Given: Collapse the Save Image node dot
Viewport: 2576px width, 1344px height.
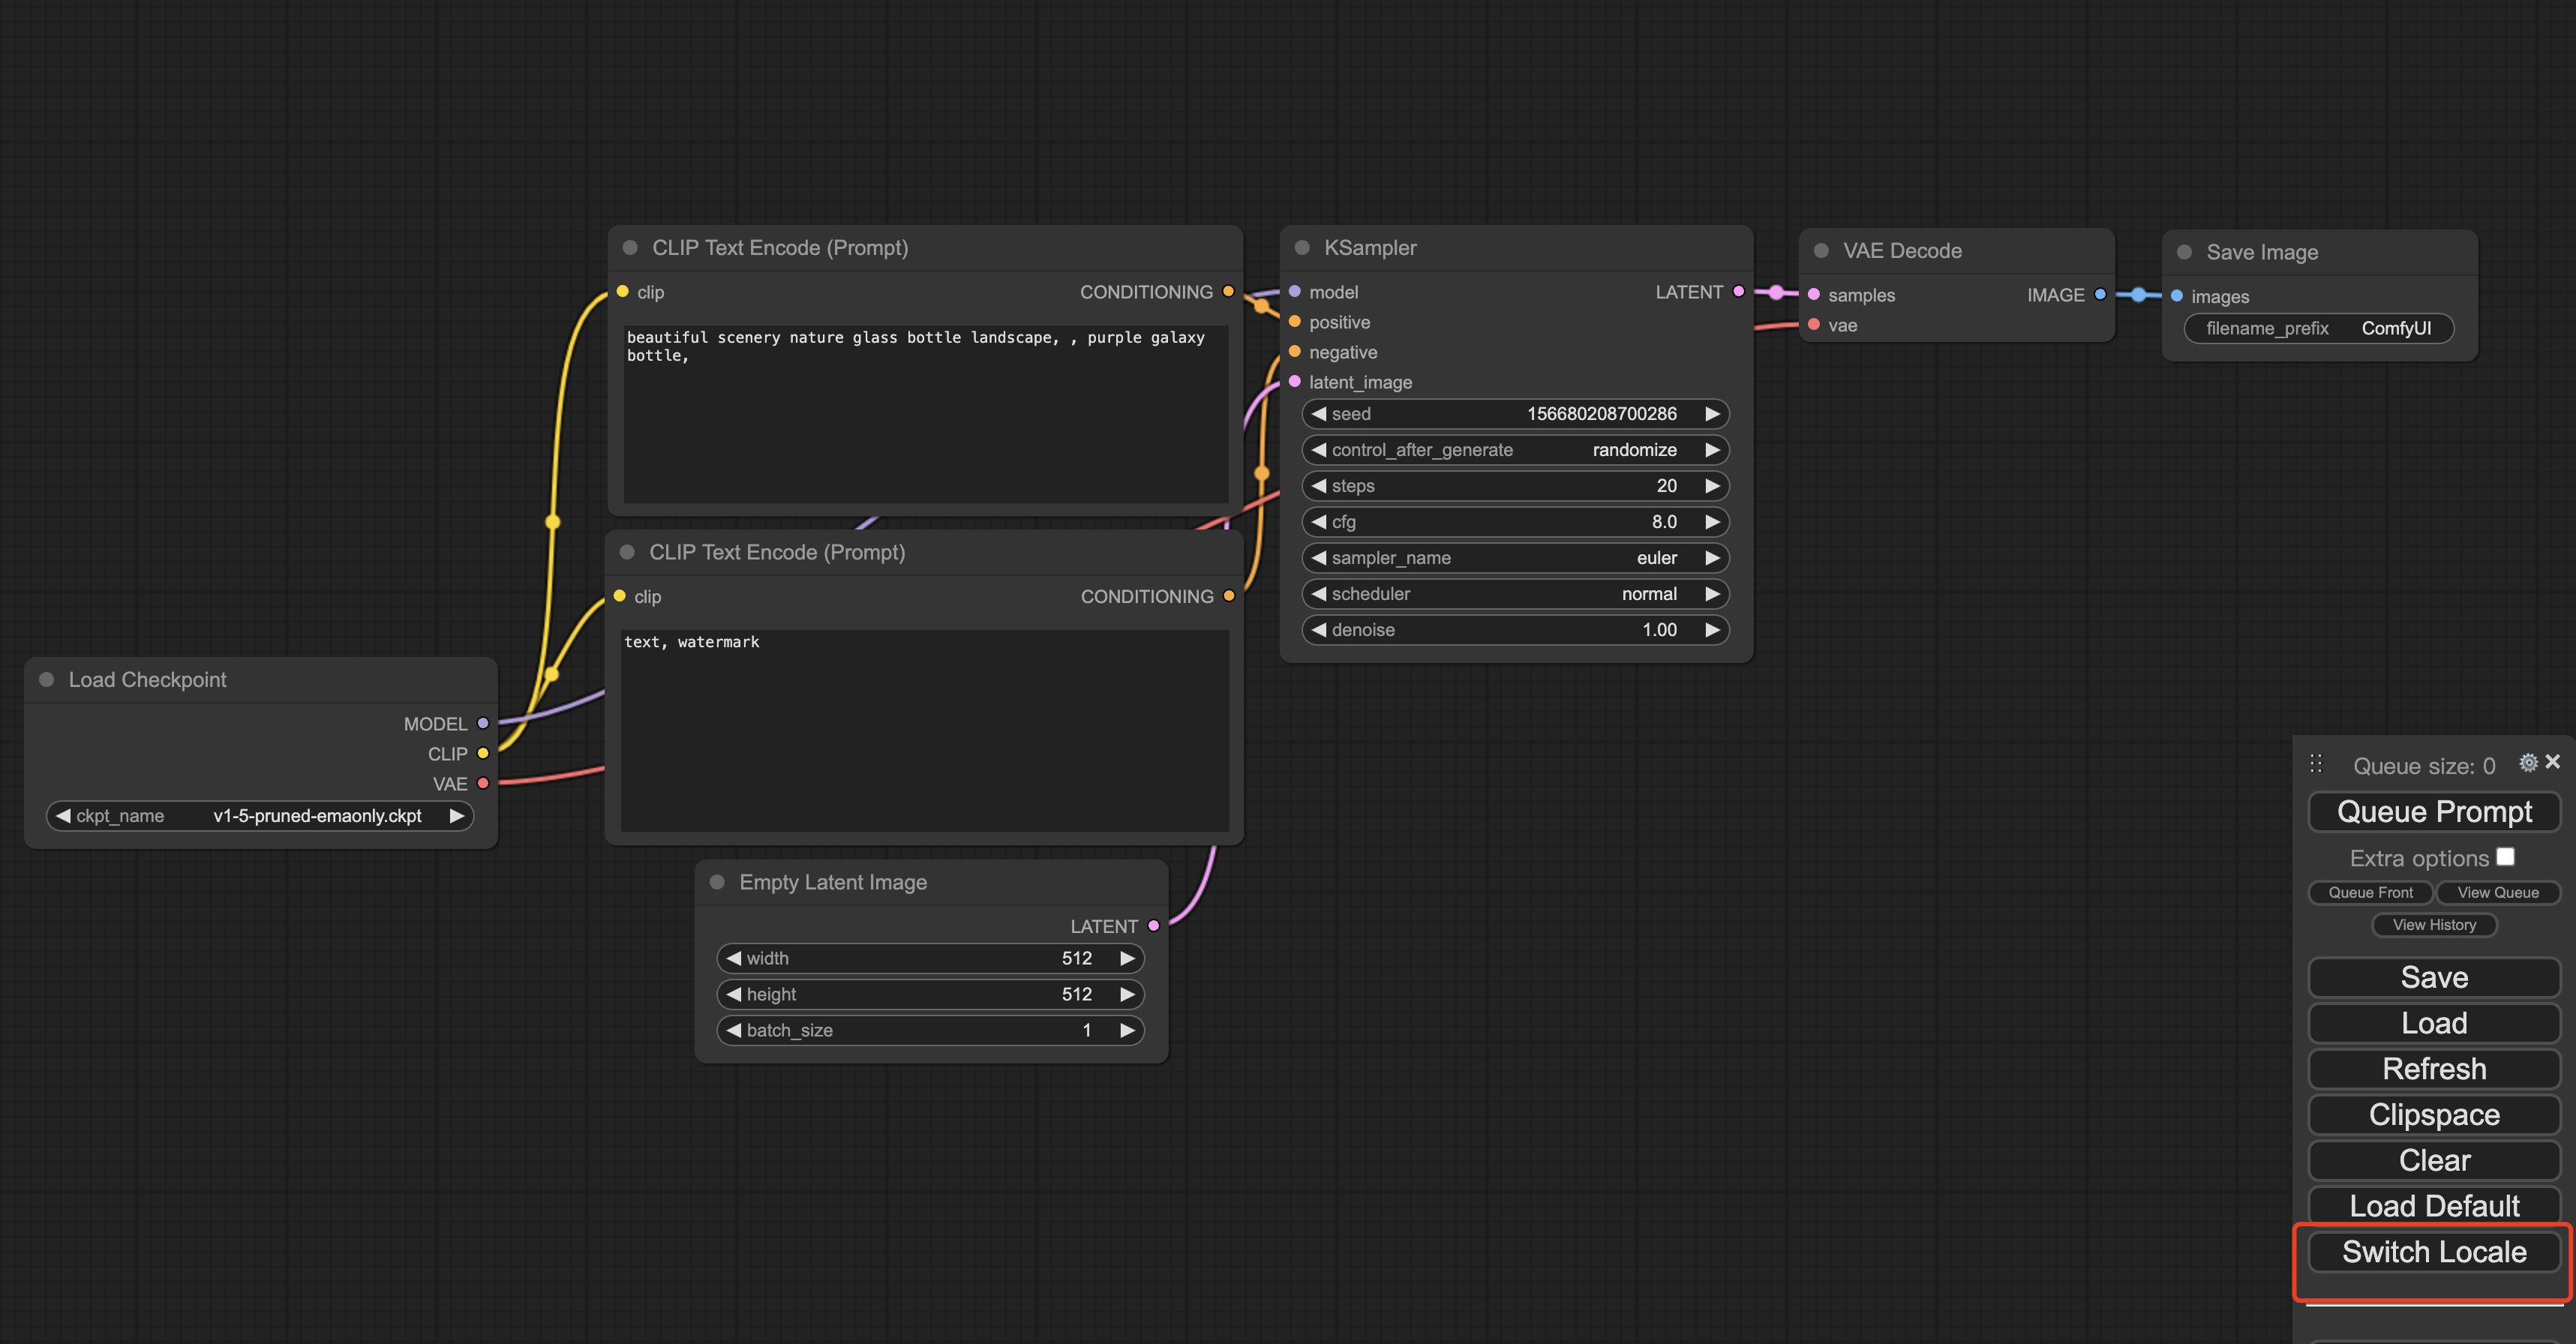Looking at the screenshot, I should 2184,252.
